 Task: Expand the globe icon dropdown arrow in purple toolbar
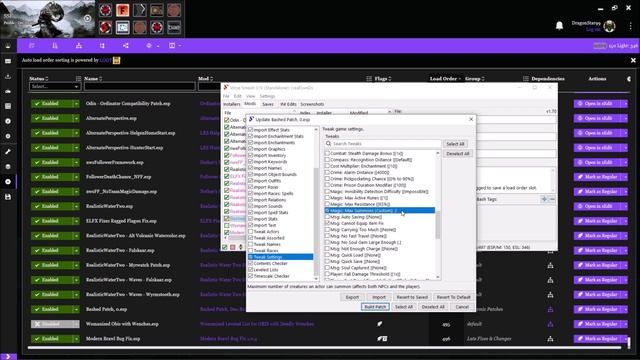(x=158, y=46)
